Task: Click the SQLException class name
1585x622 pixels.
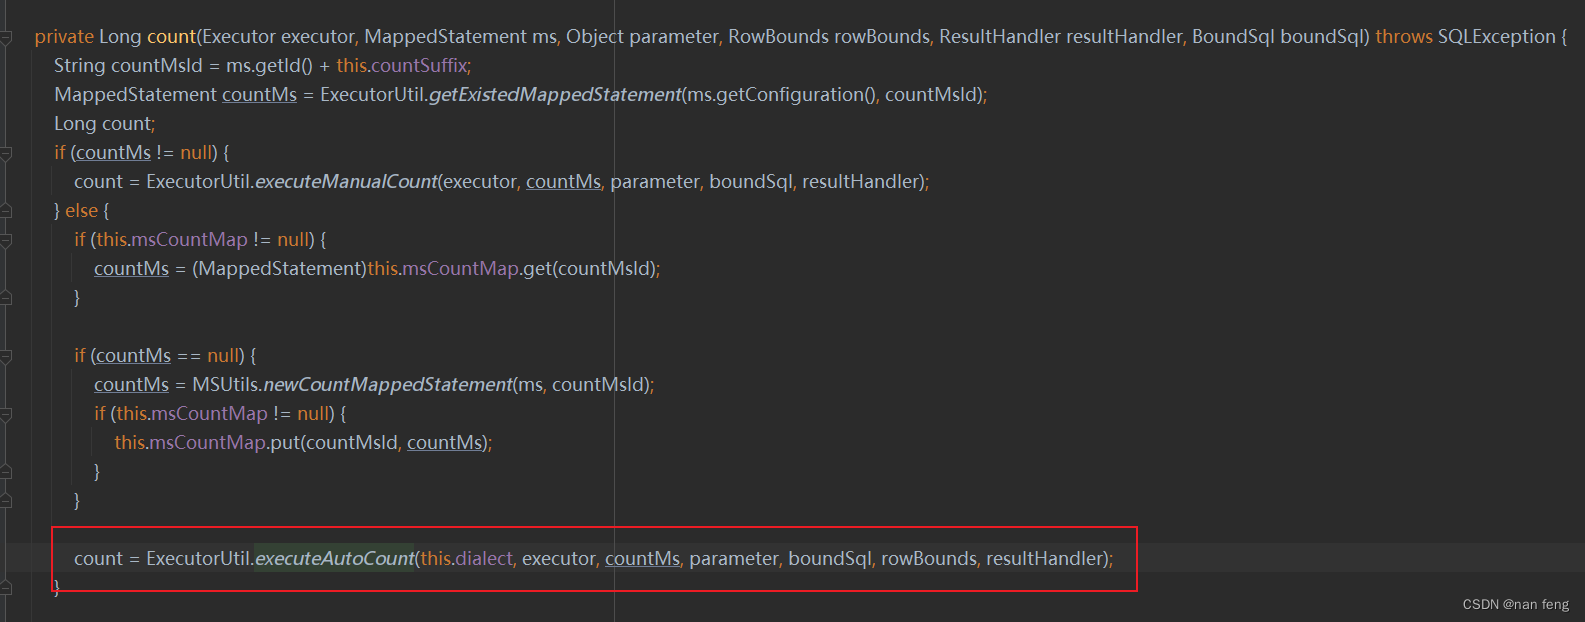Action: [1497, 36]
